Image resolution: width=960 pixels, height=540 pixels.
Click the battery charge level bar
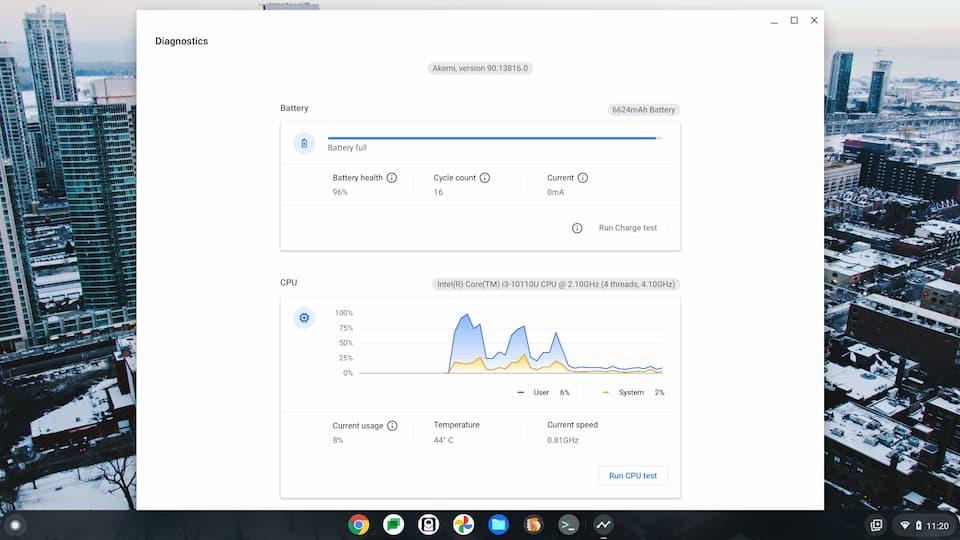coord(495,138)
